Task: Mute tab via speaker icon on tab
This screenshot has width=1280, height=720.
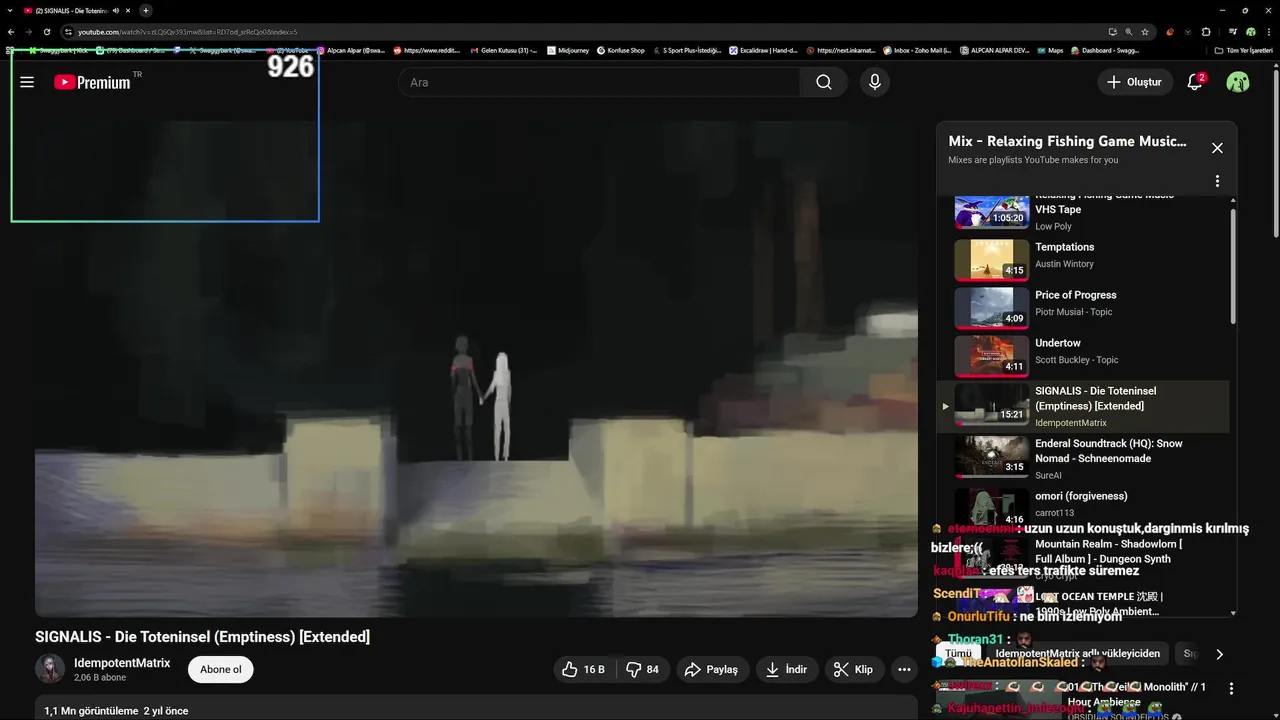Action: click(116, 10)
